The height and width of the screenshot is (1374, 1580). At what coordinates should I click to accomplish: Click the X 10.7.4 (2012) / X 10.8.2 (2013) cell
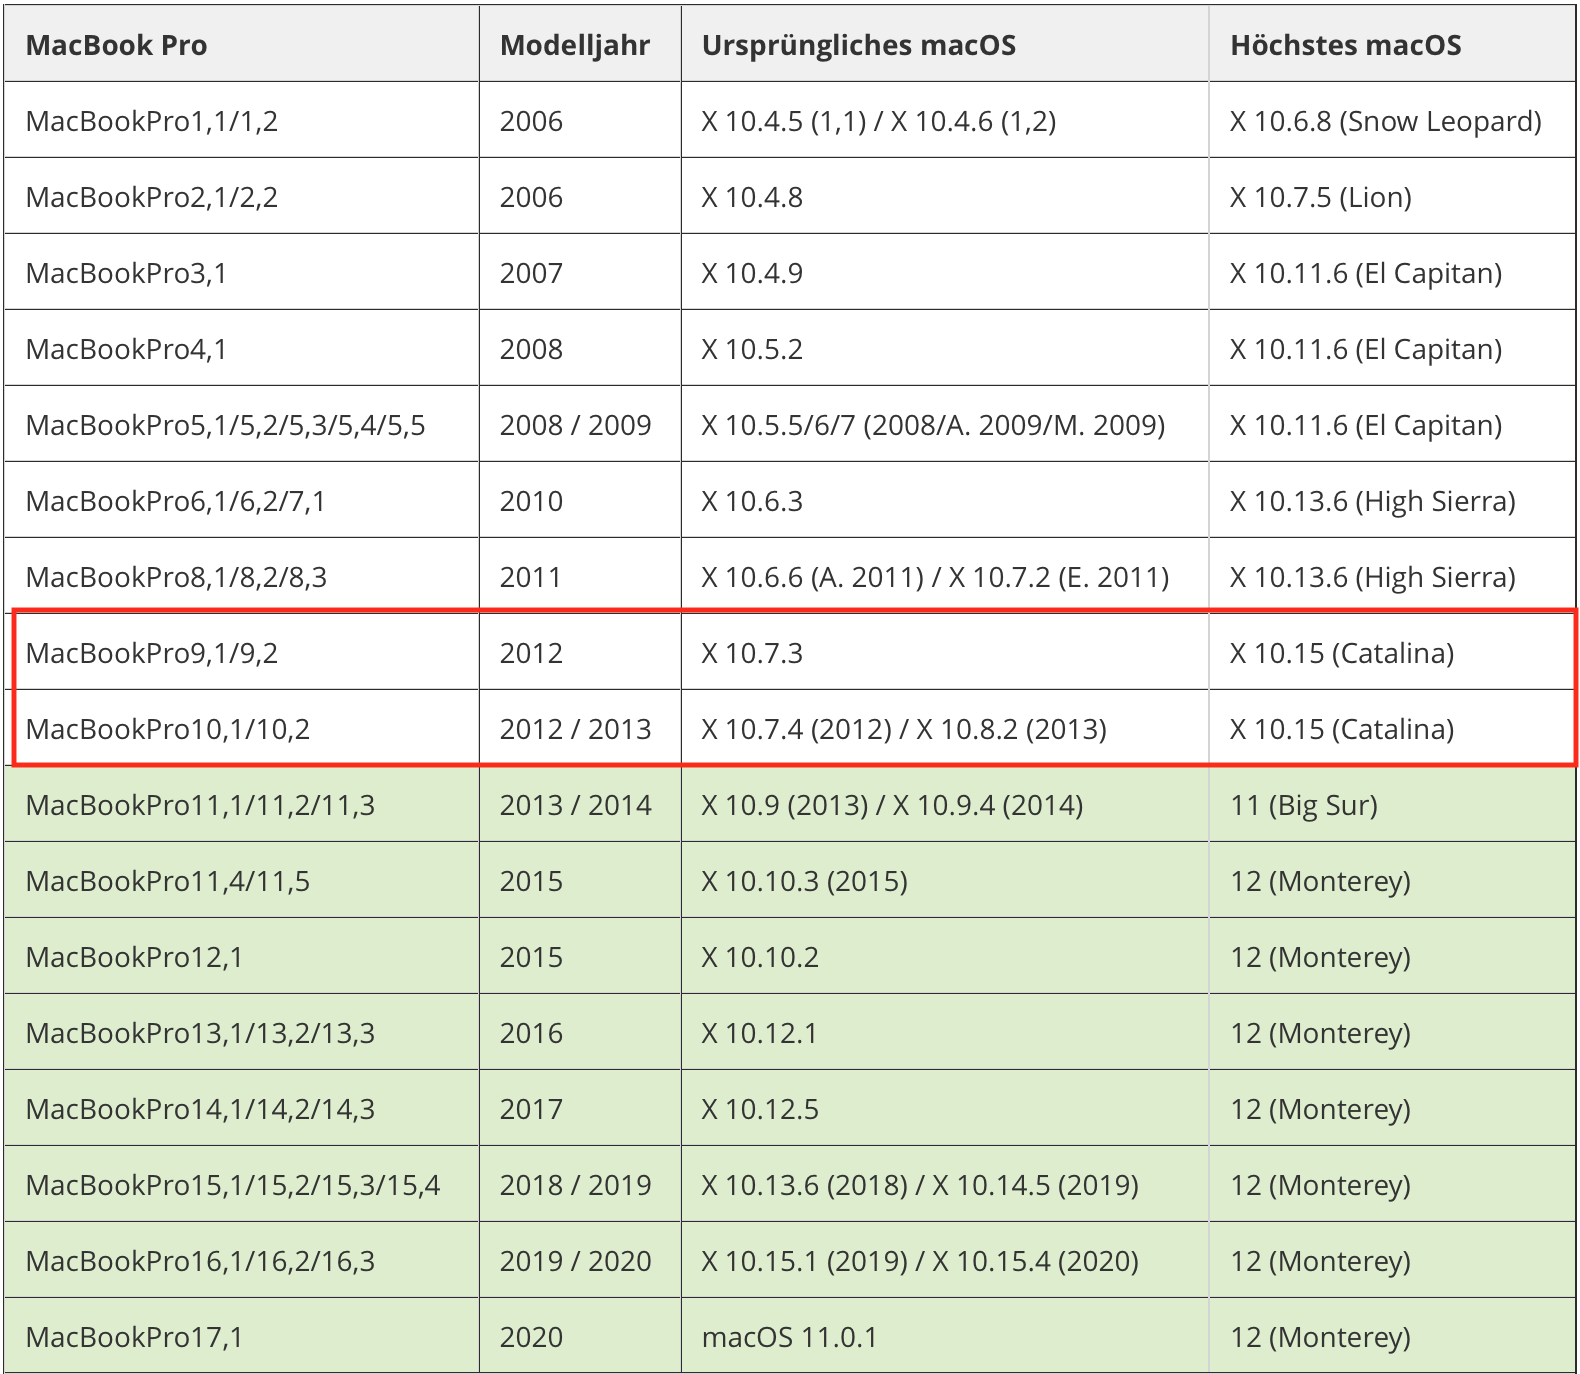(x=904, y=729)
